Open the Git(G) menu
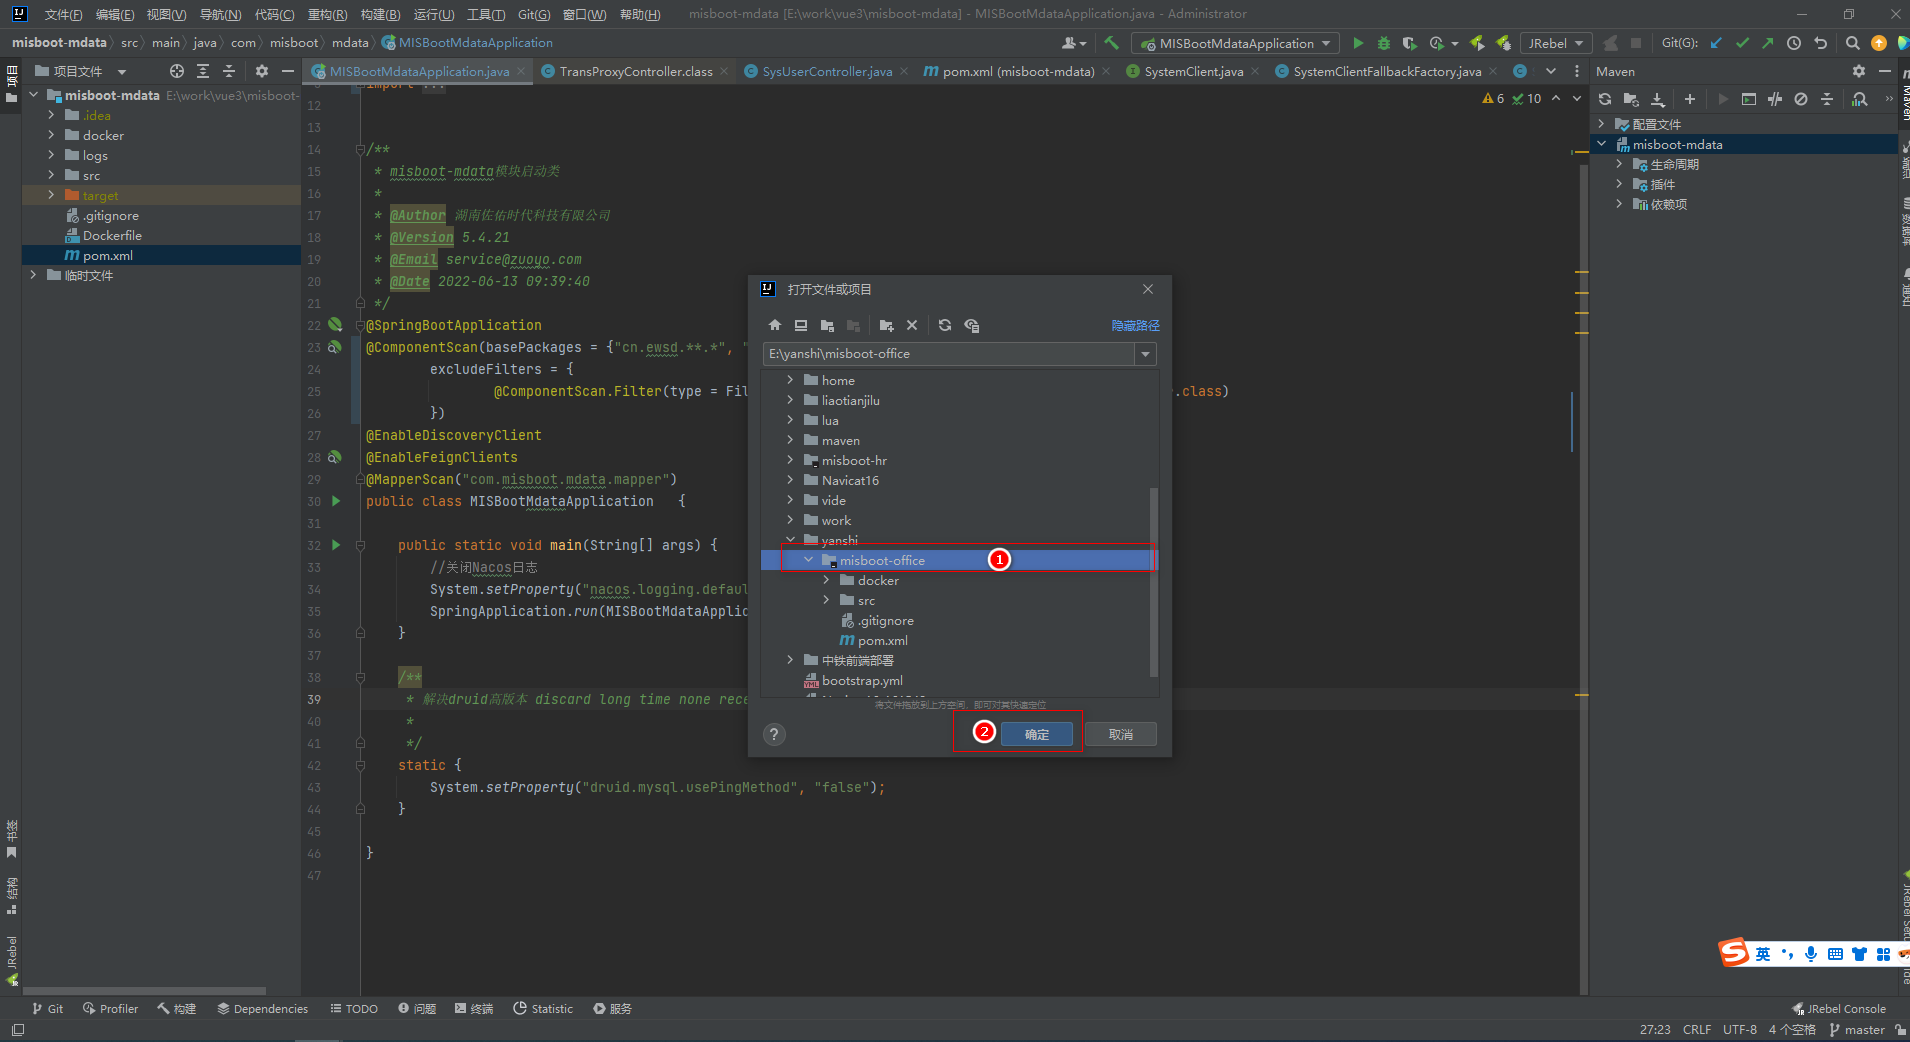Viewport: 1910px width, 1042px height. tap(534, 14)
